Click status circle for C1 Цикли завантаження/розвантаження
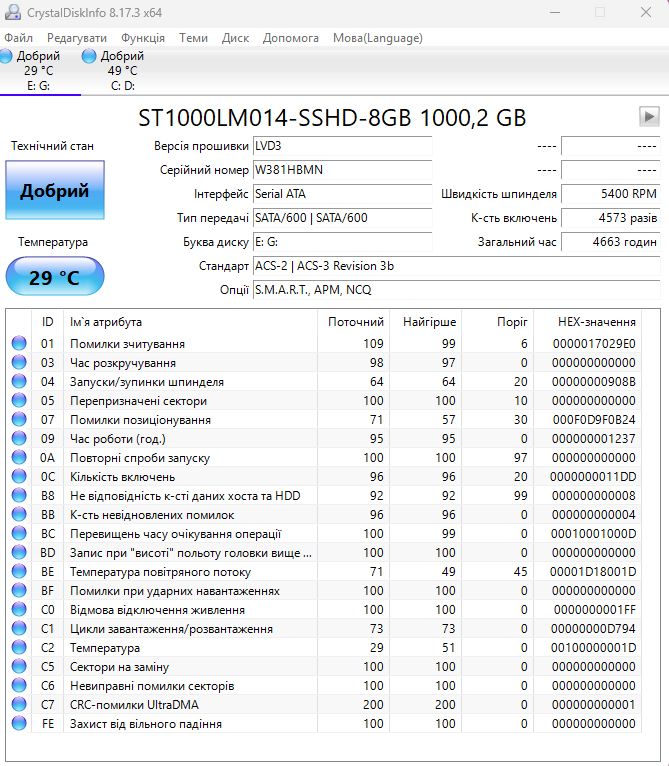The height and width of the screenshot is (766, 669). [x=19, y=628]
